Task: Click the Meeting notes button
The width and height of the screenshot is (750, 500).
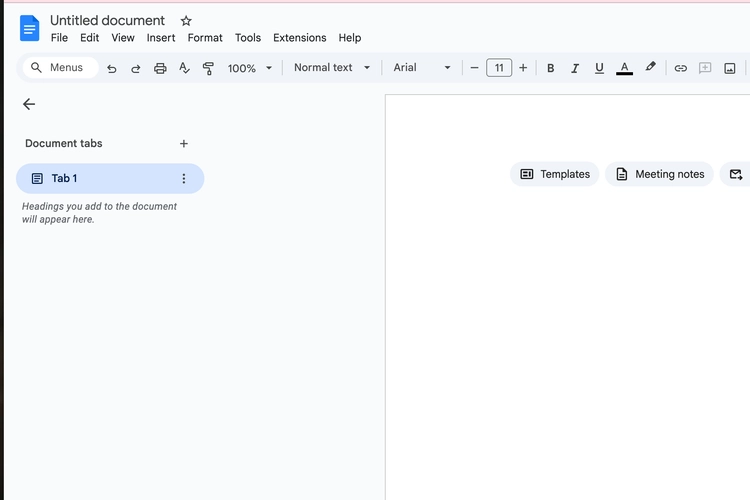Action: pyautogui.click(x=659, y=174)
